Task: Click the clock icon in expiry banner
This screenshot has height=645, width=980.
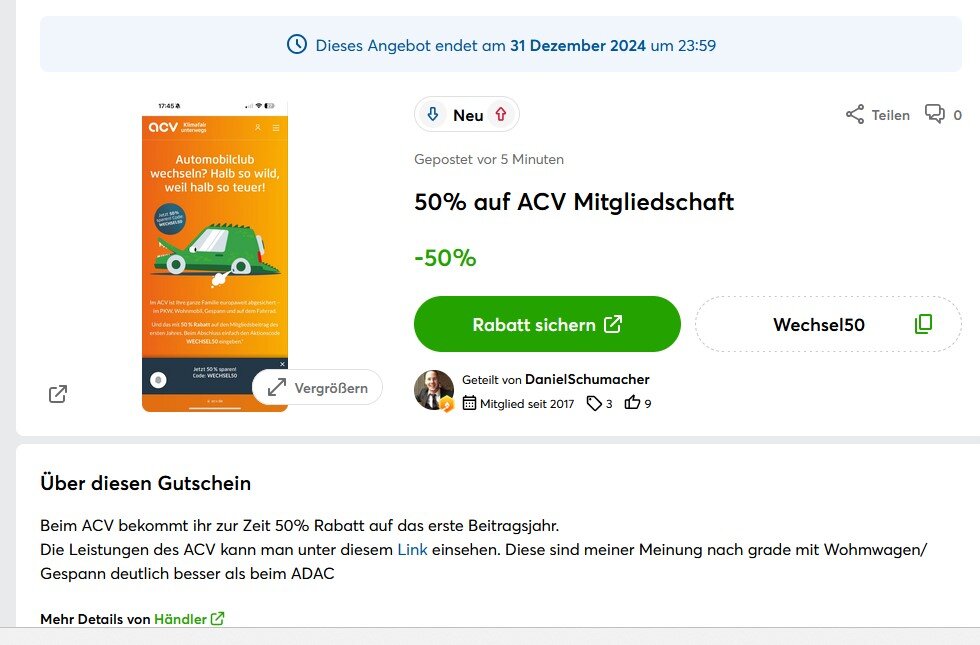Action: click(297, 44)
